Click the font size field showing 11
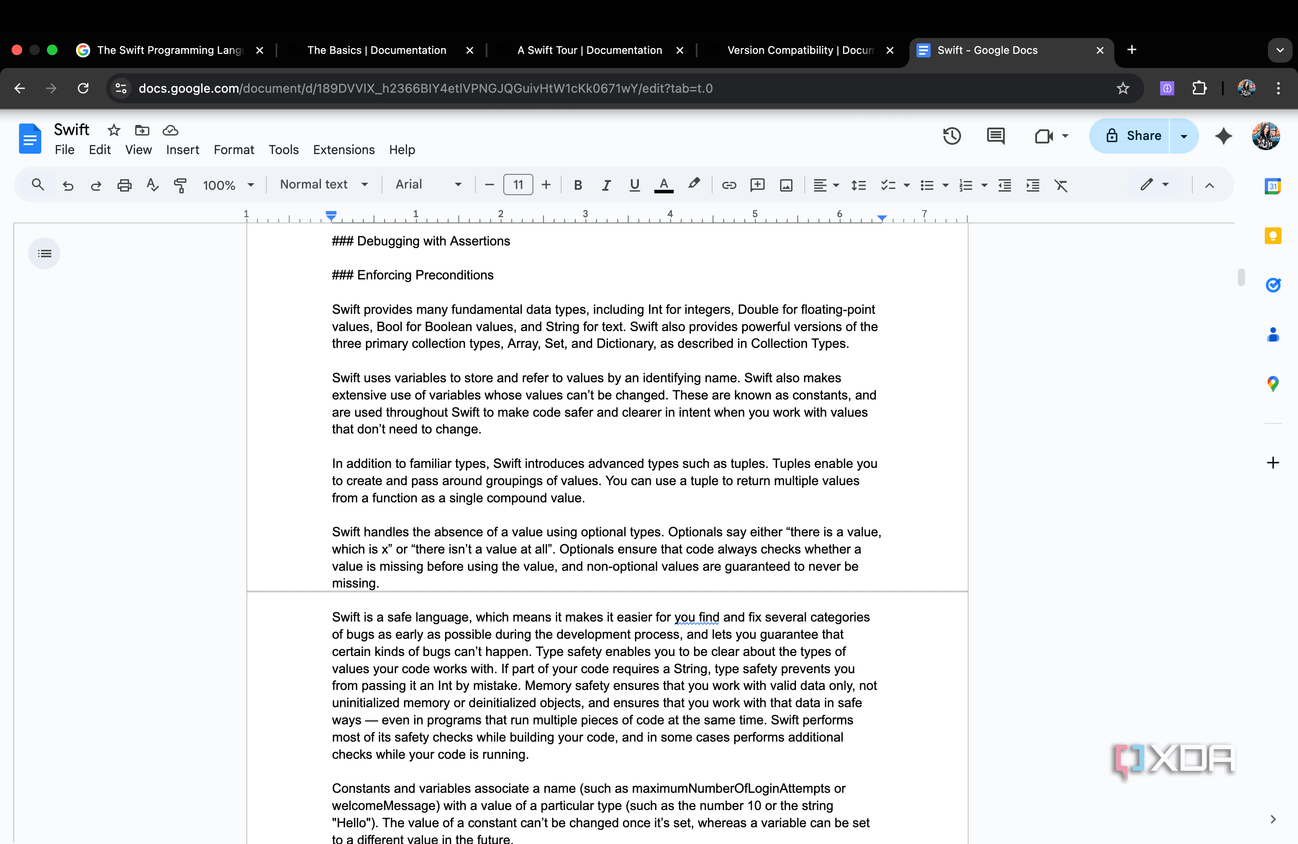 click(x=518, y=185)
